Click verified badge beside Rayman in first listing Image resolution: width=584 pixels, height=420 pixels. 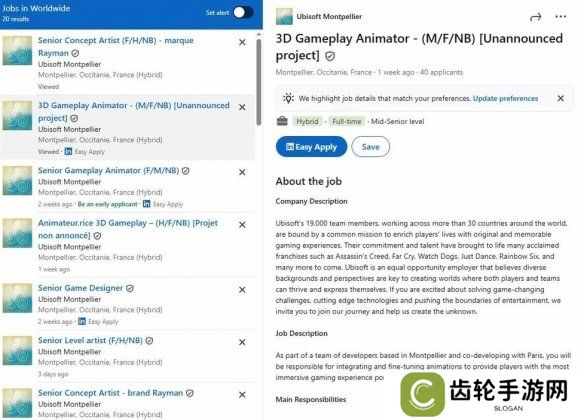[x=75, y=54]
